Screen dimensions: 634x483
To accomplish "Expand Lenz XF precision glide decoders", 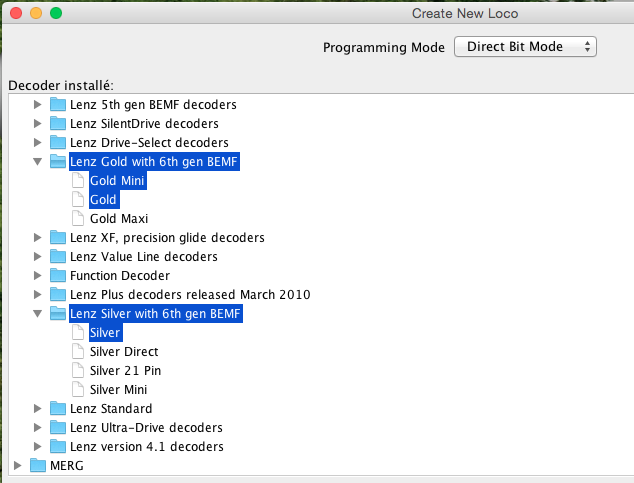I will 37,238.
